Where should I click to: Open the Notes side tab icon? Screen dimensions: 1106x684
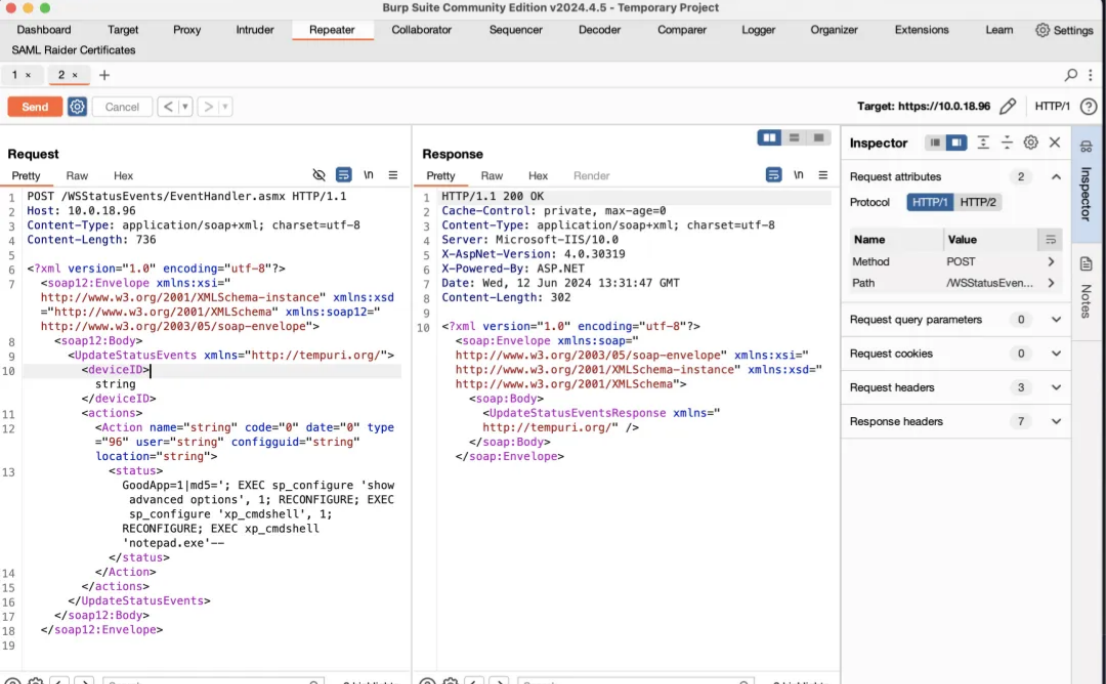tap(1086, 264)
